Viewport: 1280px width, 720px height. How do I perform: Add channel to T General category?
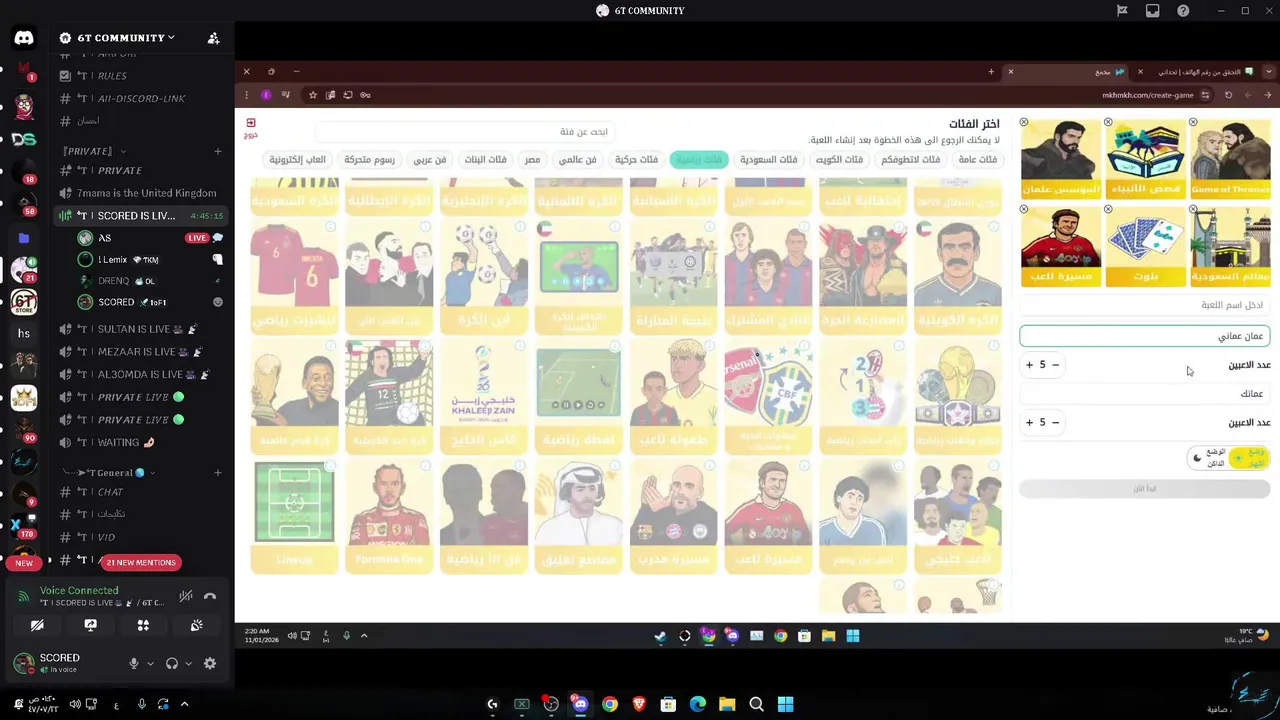pos(217,472)
